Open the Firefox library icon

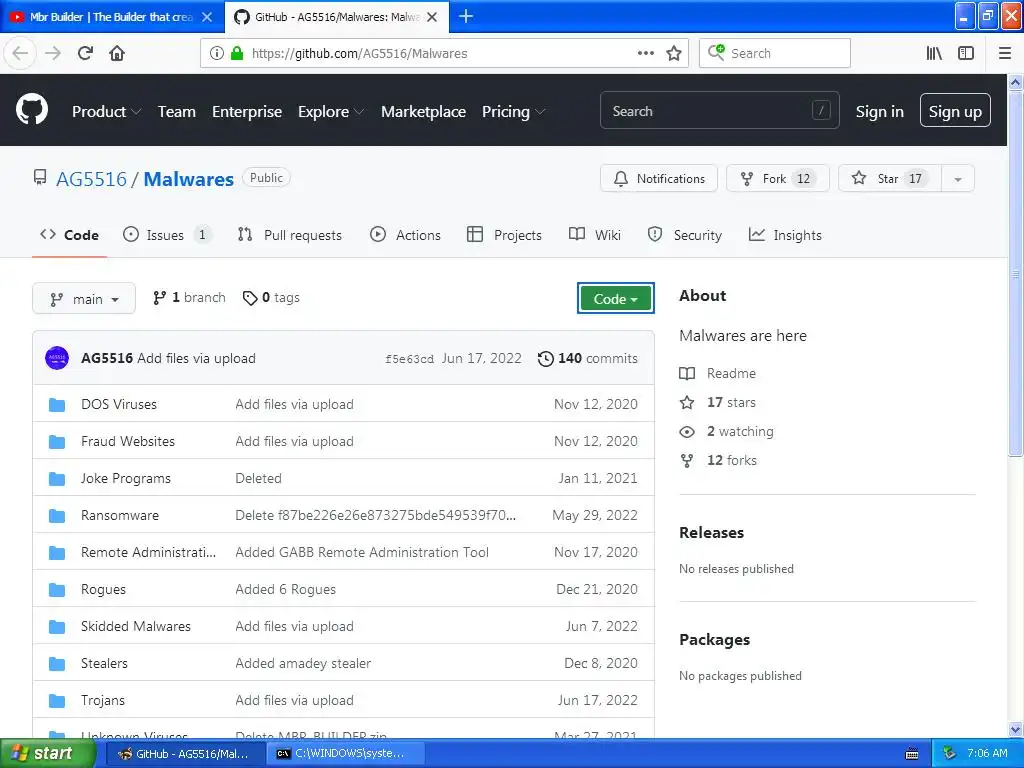tap(934, 53)
